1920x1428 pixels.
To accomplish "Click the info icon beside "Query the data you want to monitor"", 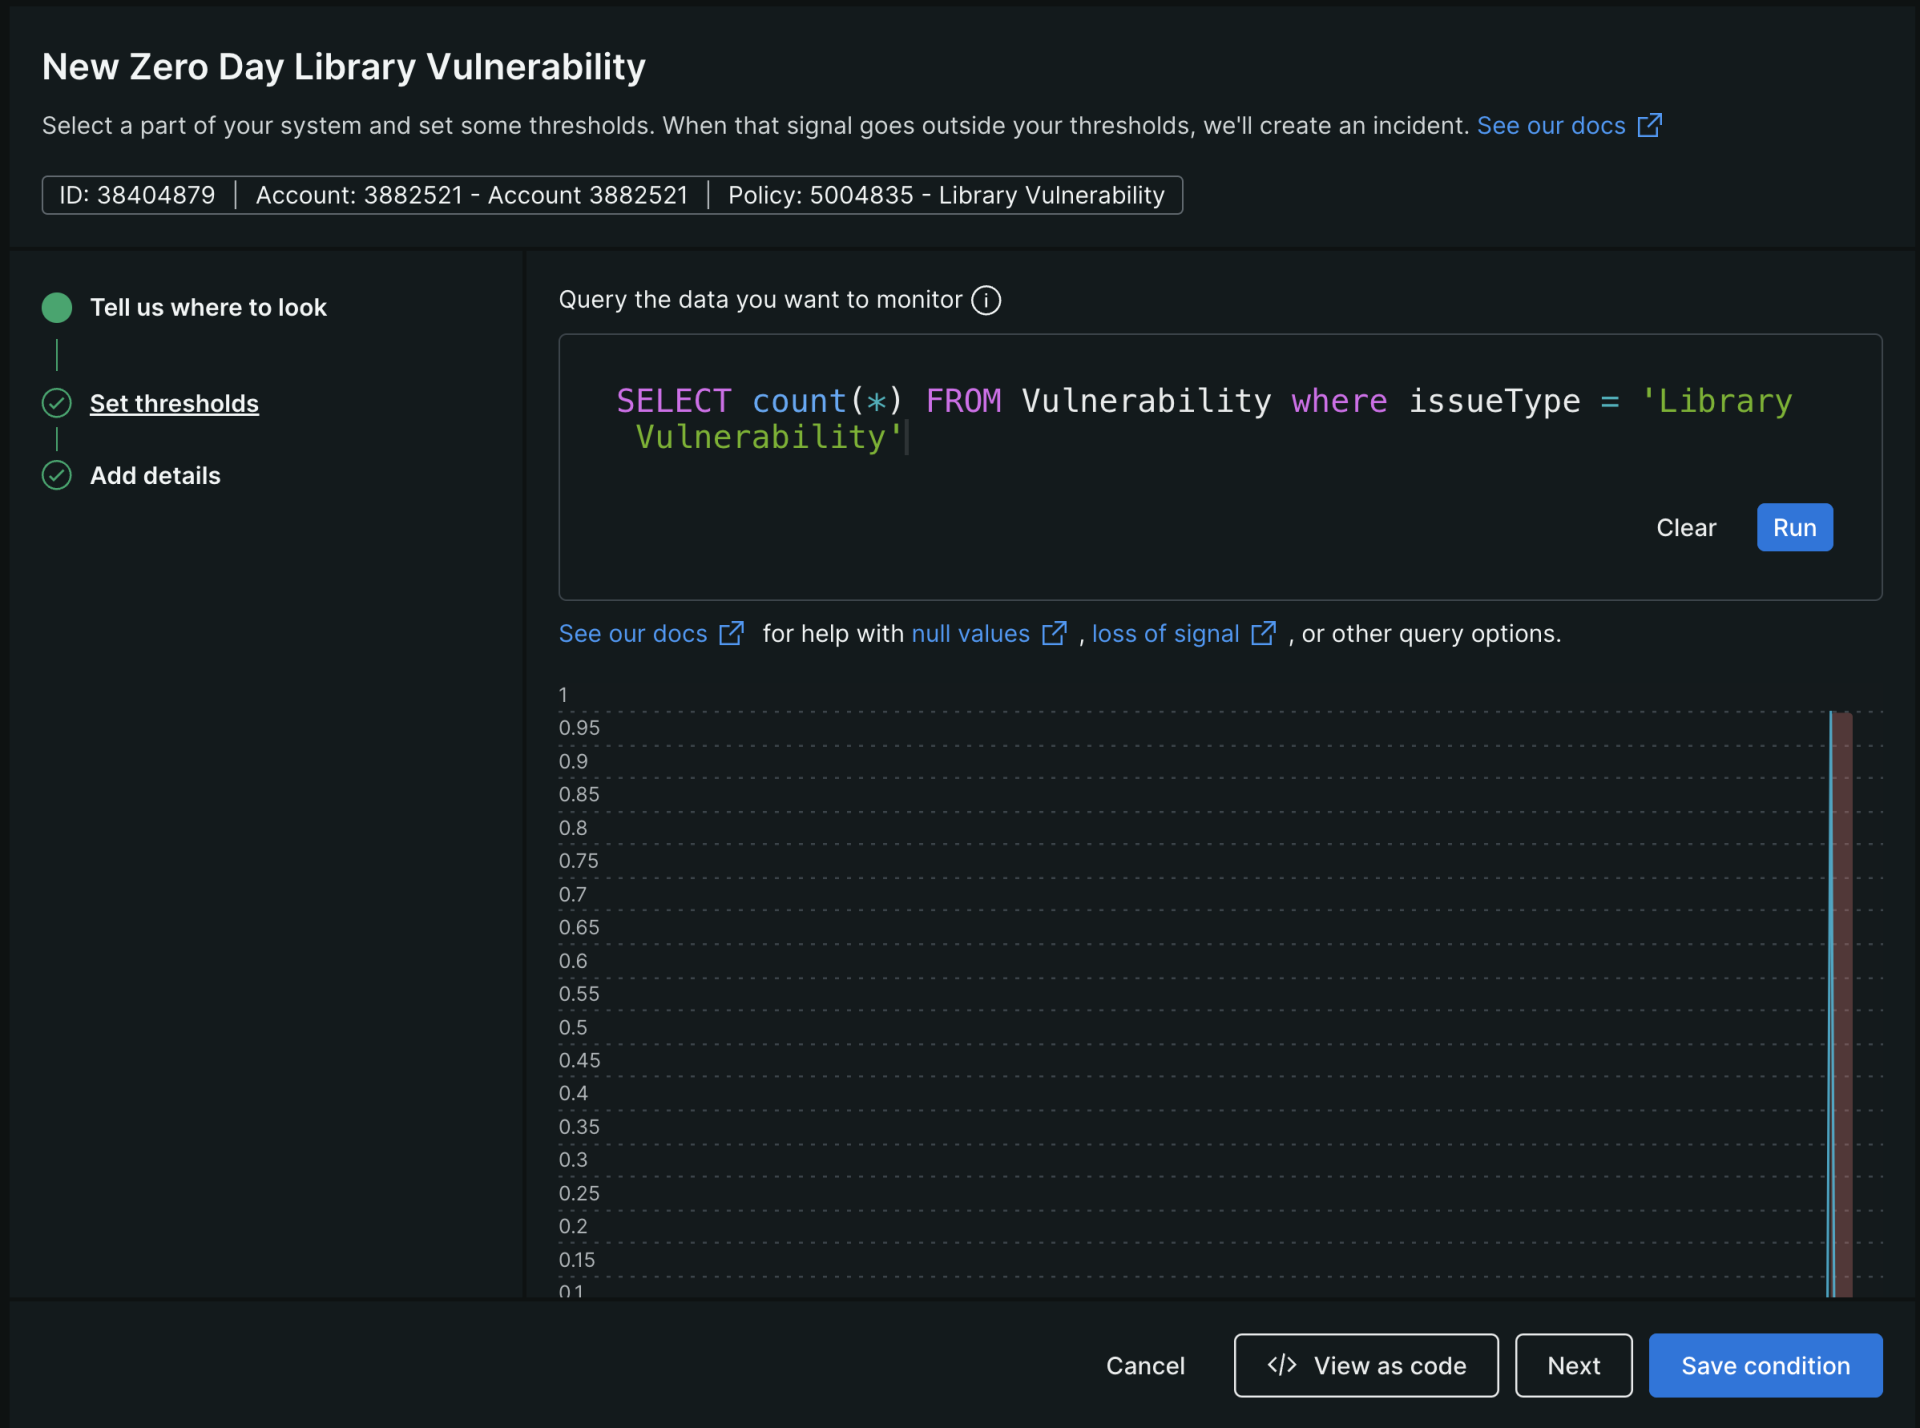I will pos(986,300).
